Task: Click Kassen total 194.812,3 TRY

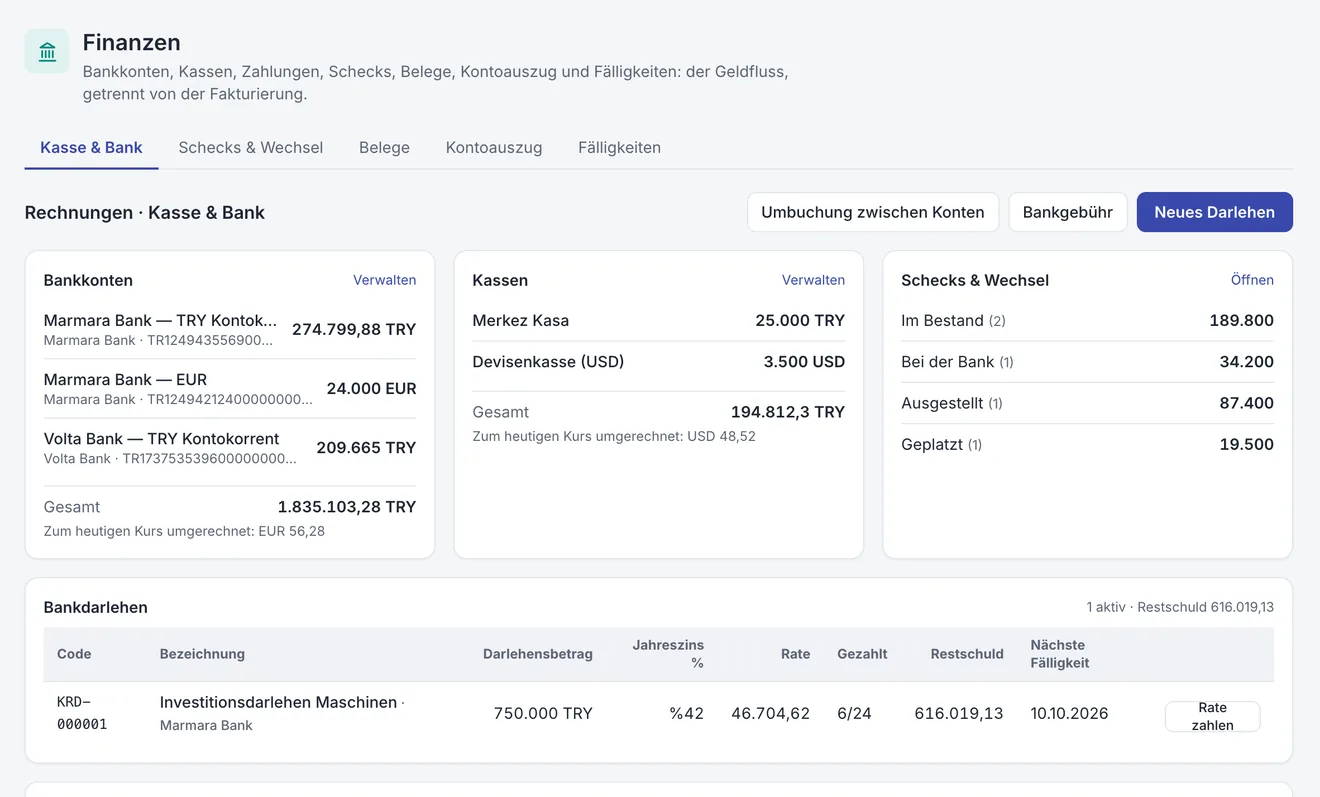Action: click(788, 412)
